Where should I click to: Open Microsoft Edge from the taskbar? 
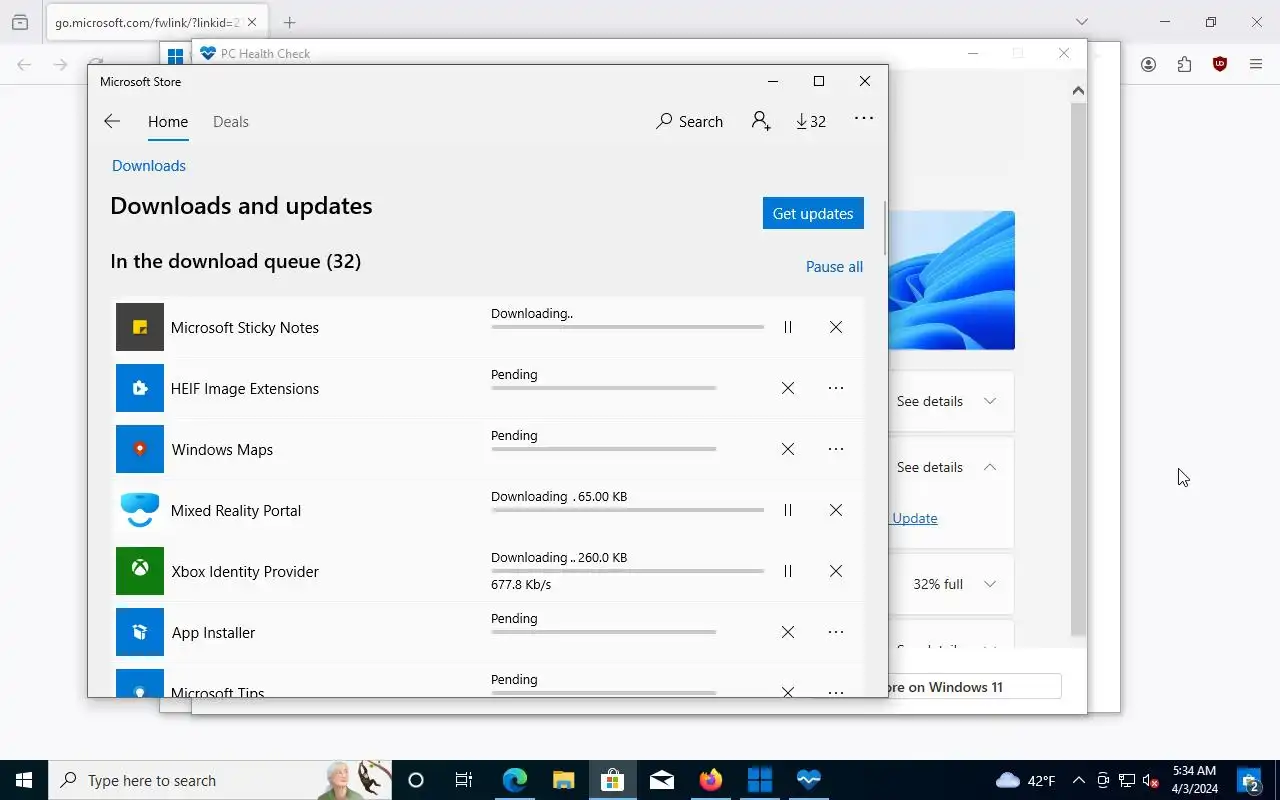514,780
